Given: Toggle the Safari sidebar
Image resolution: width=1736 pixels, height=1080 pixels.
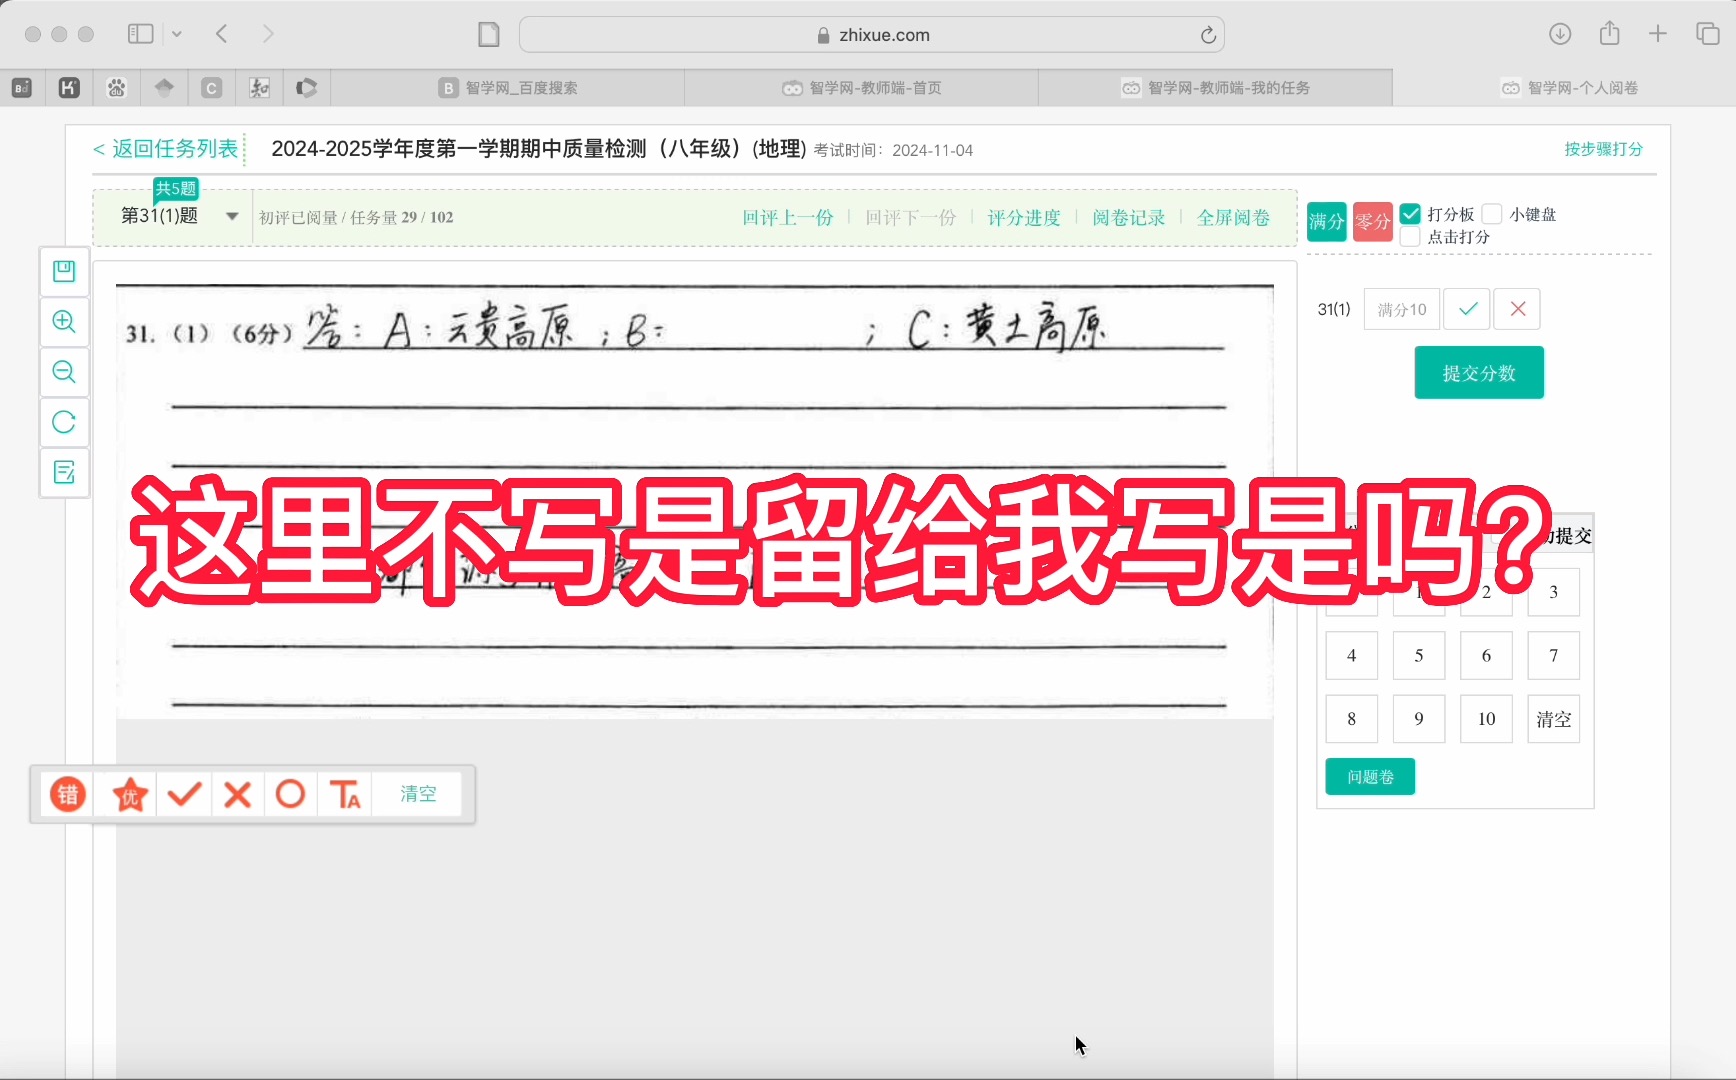Looking at the screenshot, I should [140, 34].
